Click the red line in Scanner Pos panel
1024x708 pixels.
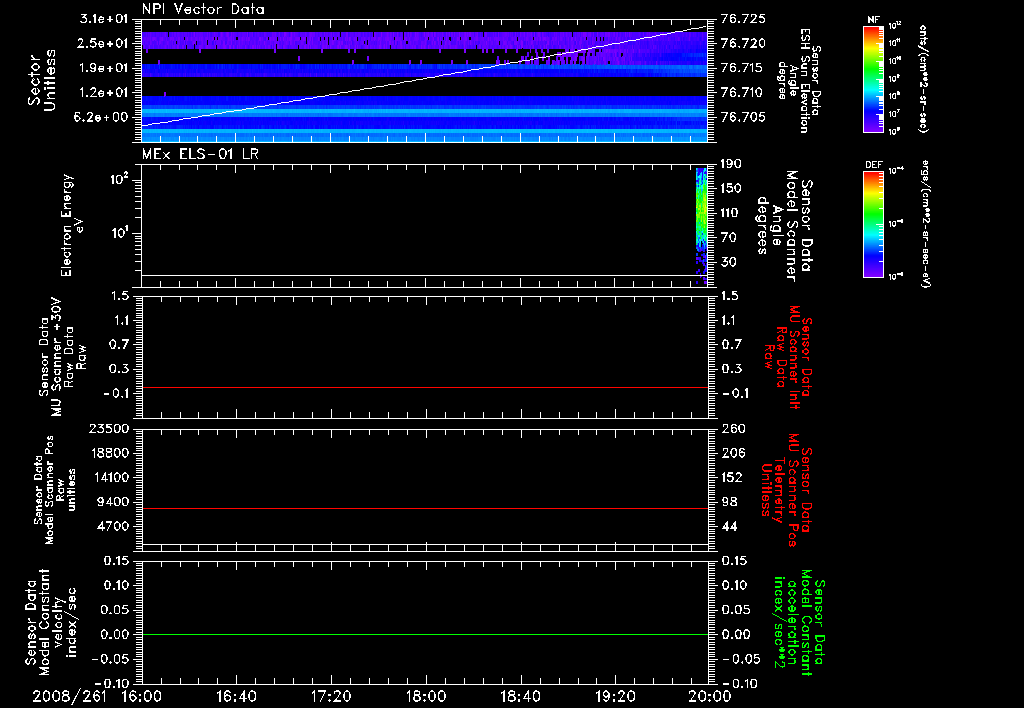click(424, 508)
